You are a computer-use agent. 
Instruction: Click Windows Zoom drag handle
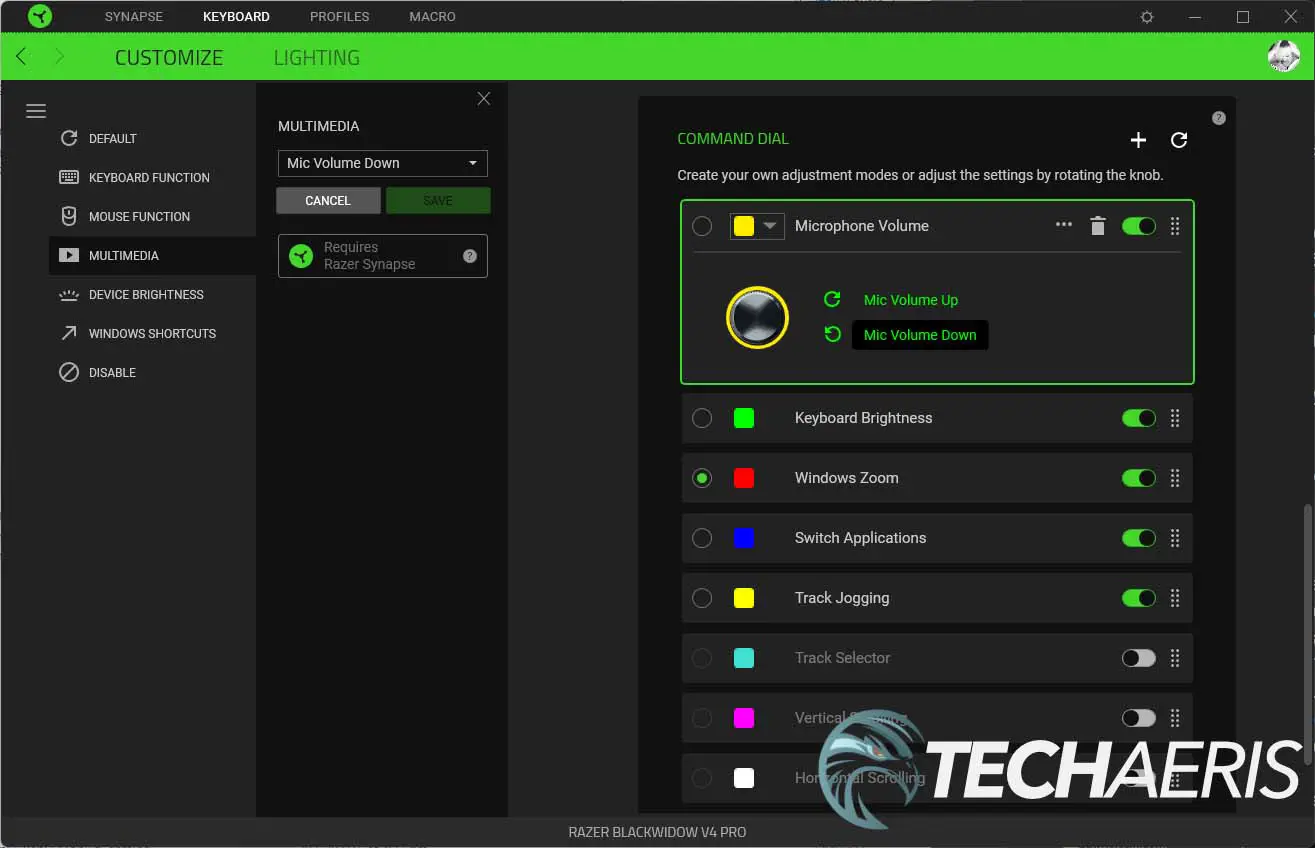tap(1175, 478)
